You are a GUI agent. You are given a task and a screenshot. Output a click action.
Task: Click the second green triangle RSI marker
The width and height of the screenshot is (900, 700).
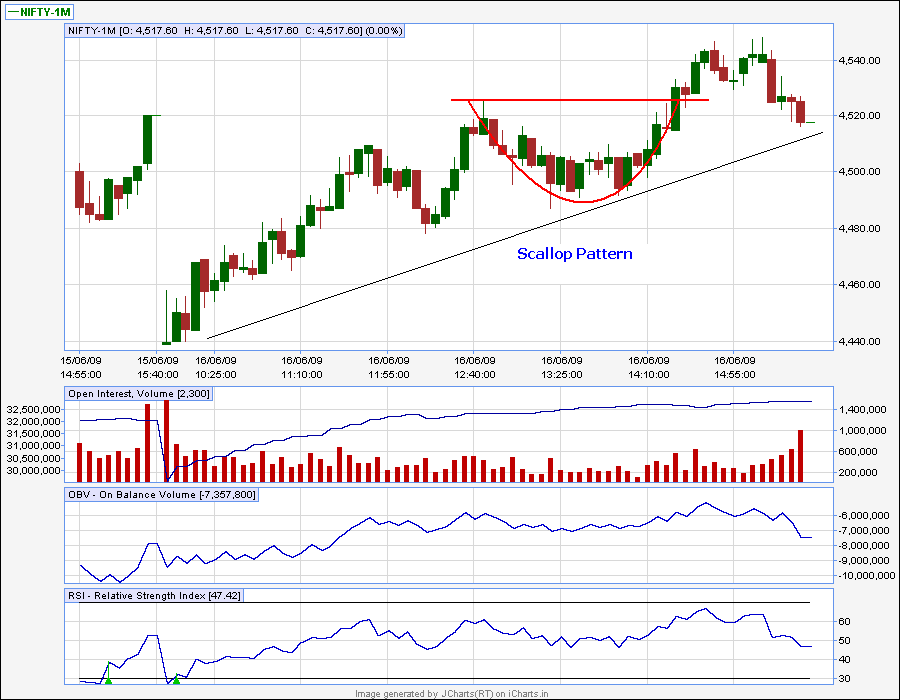[x=177, y=680]
